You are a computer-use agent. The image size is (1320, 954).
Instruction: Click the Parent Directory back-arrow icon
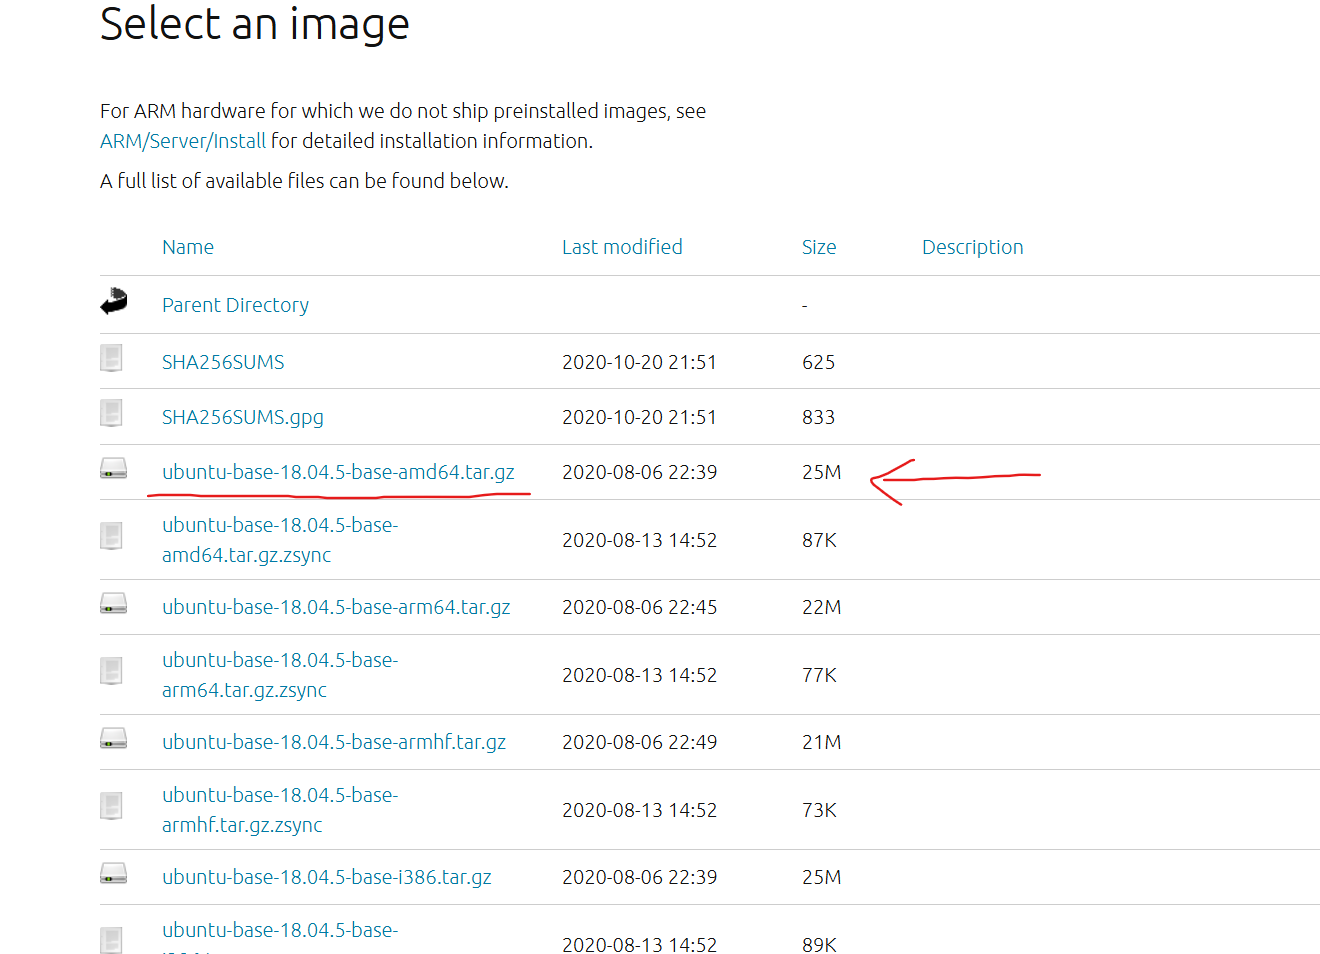pyautogui.click(x=114, y=301)
